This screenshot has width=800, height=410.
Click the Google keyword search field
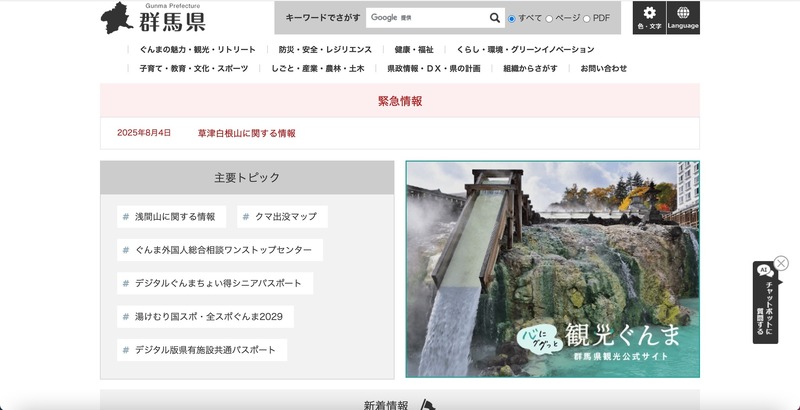point(427,18)
